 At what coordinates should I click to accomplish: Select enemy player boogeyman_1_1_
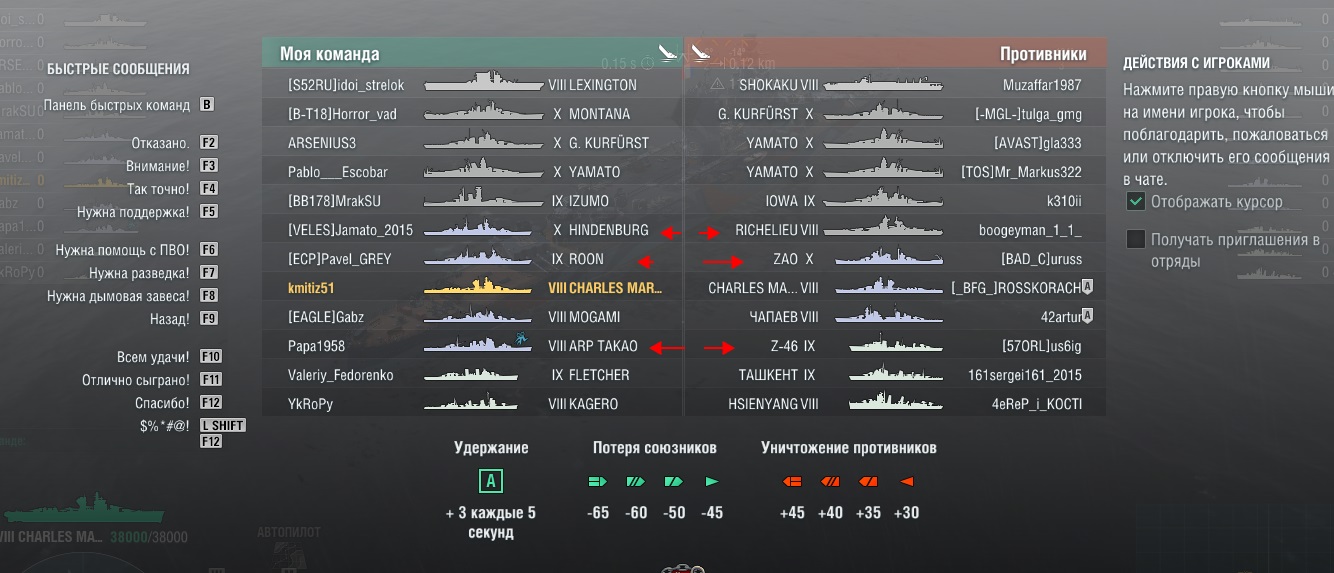[x=1030, y=230]
